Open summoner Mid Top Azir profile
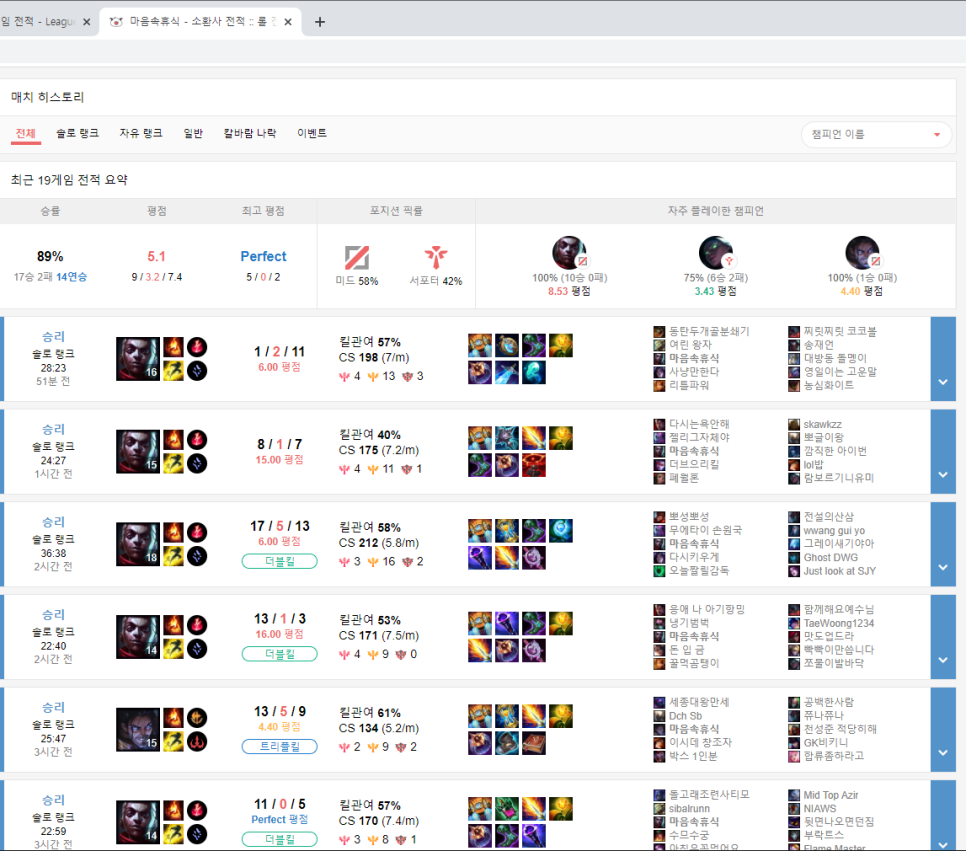This screenshot has width=966, height=851. coord(830,795)
